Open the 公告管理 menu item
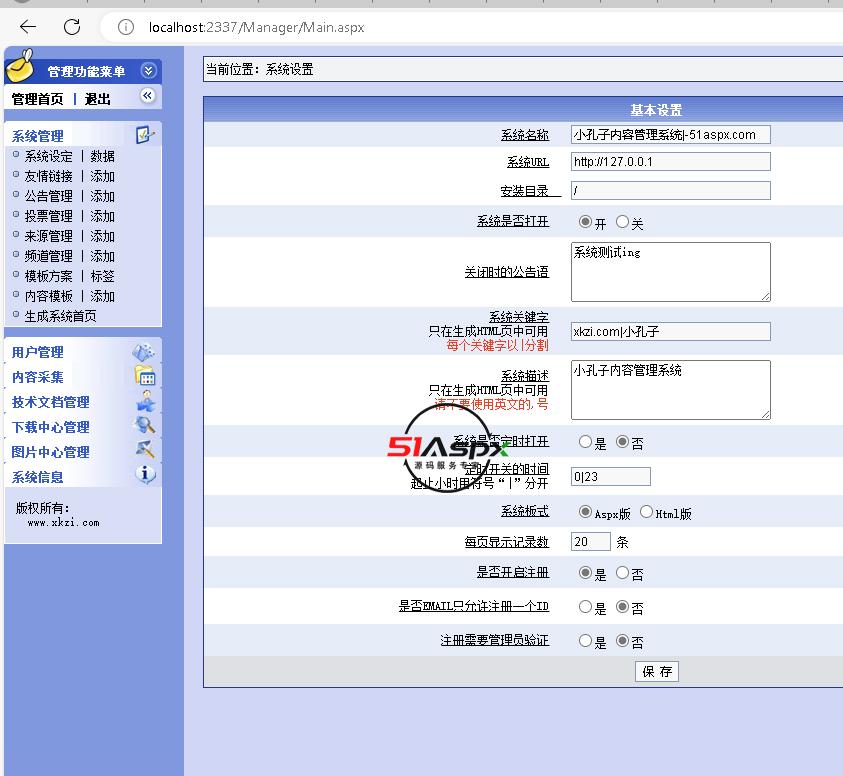This screenshot has width=843, height=776. tap(49, 196)
